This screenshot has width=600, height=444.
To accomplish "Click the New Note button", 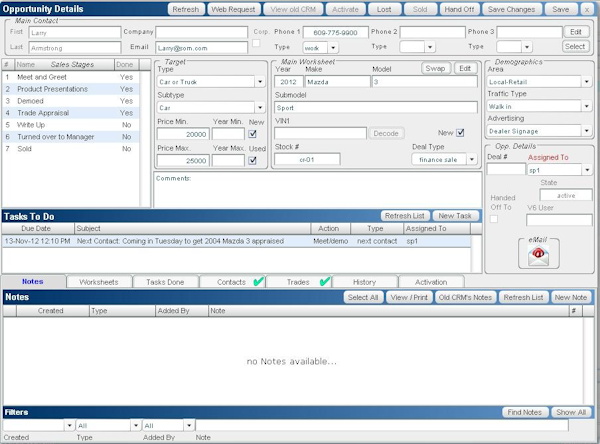I will 571,297.
